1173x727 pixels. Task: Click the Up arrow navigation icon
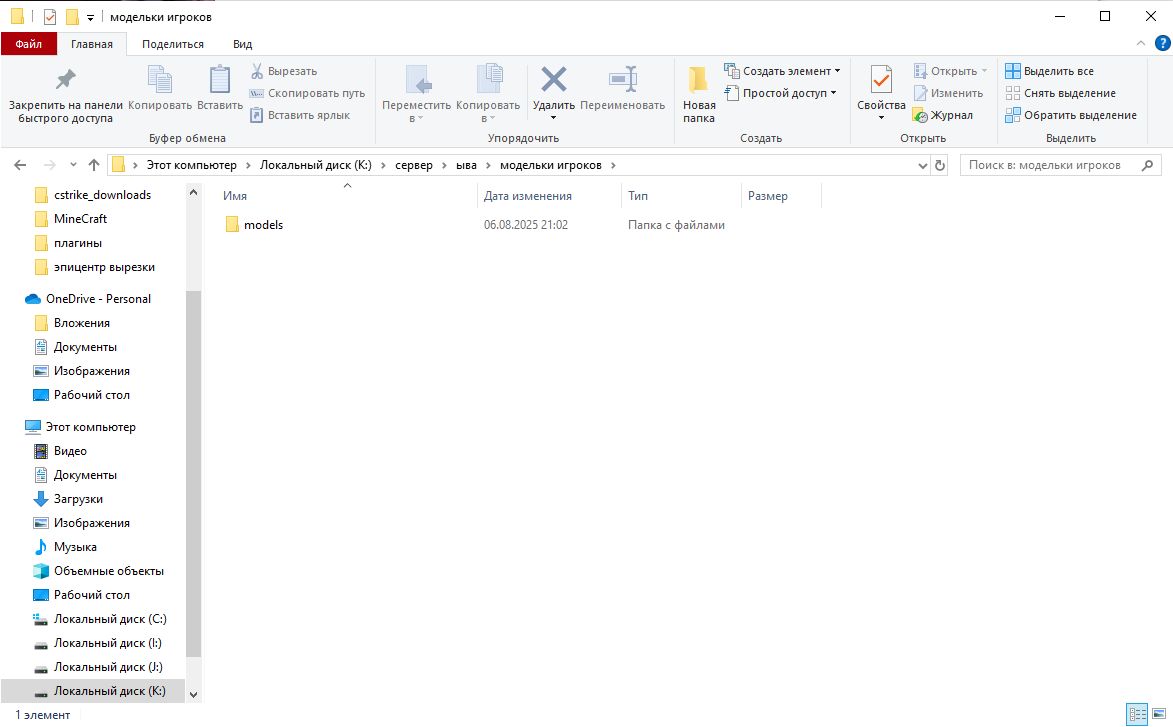[x=94, y=165]
